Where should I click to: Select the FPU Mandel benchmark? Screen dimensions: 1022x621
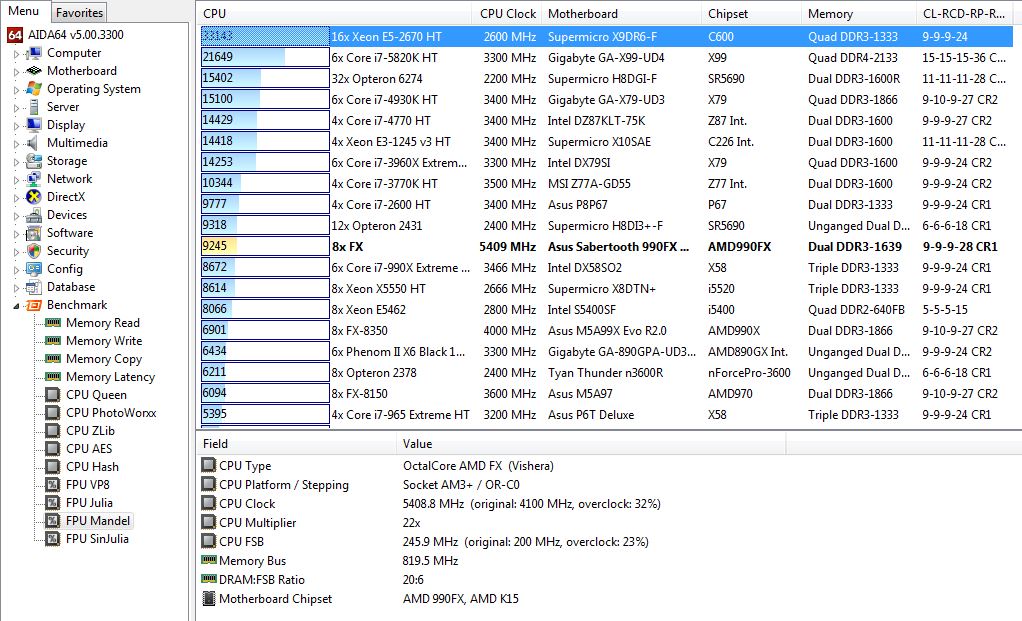tap(98, 521)
